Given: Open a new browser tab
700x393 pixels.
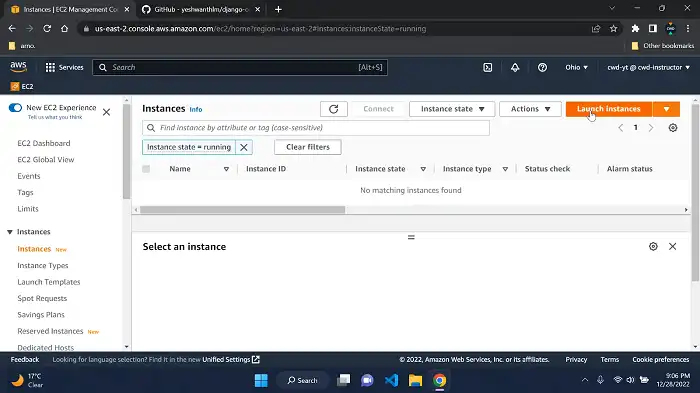Looking at the screenshot, I should click(x=278, y=9).
